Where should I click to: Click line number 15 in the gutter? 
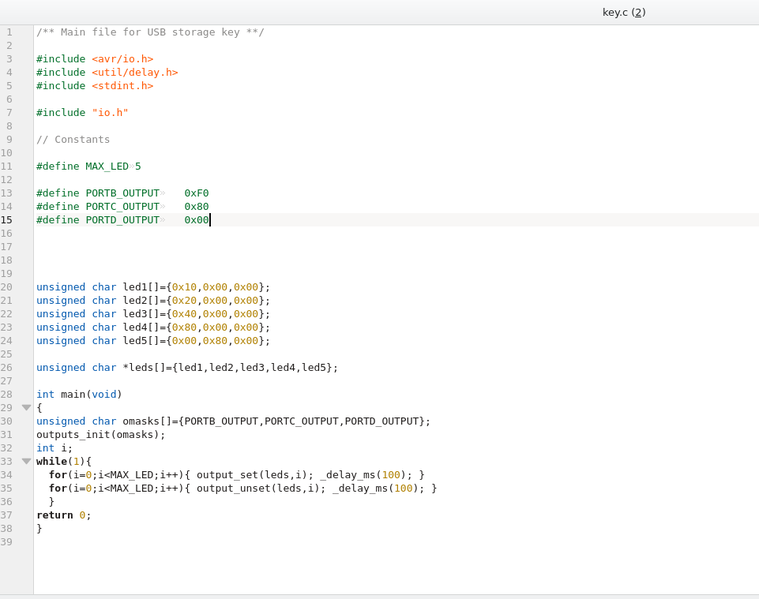click(x=8, y=220)
